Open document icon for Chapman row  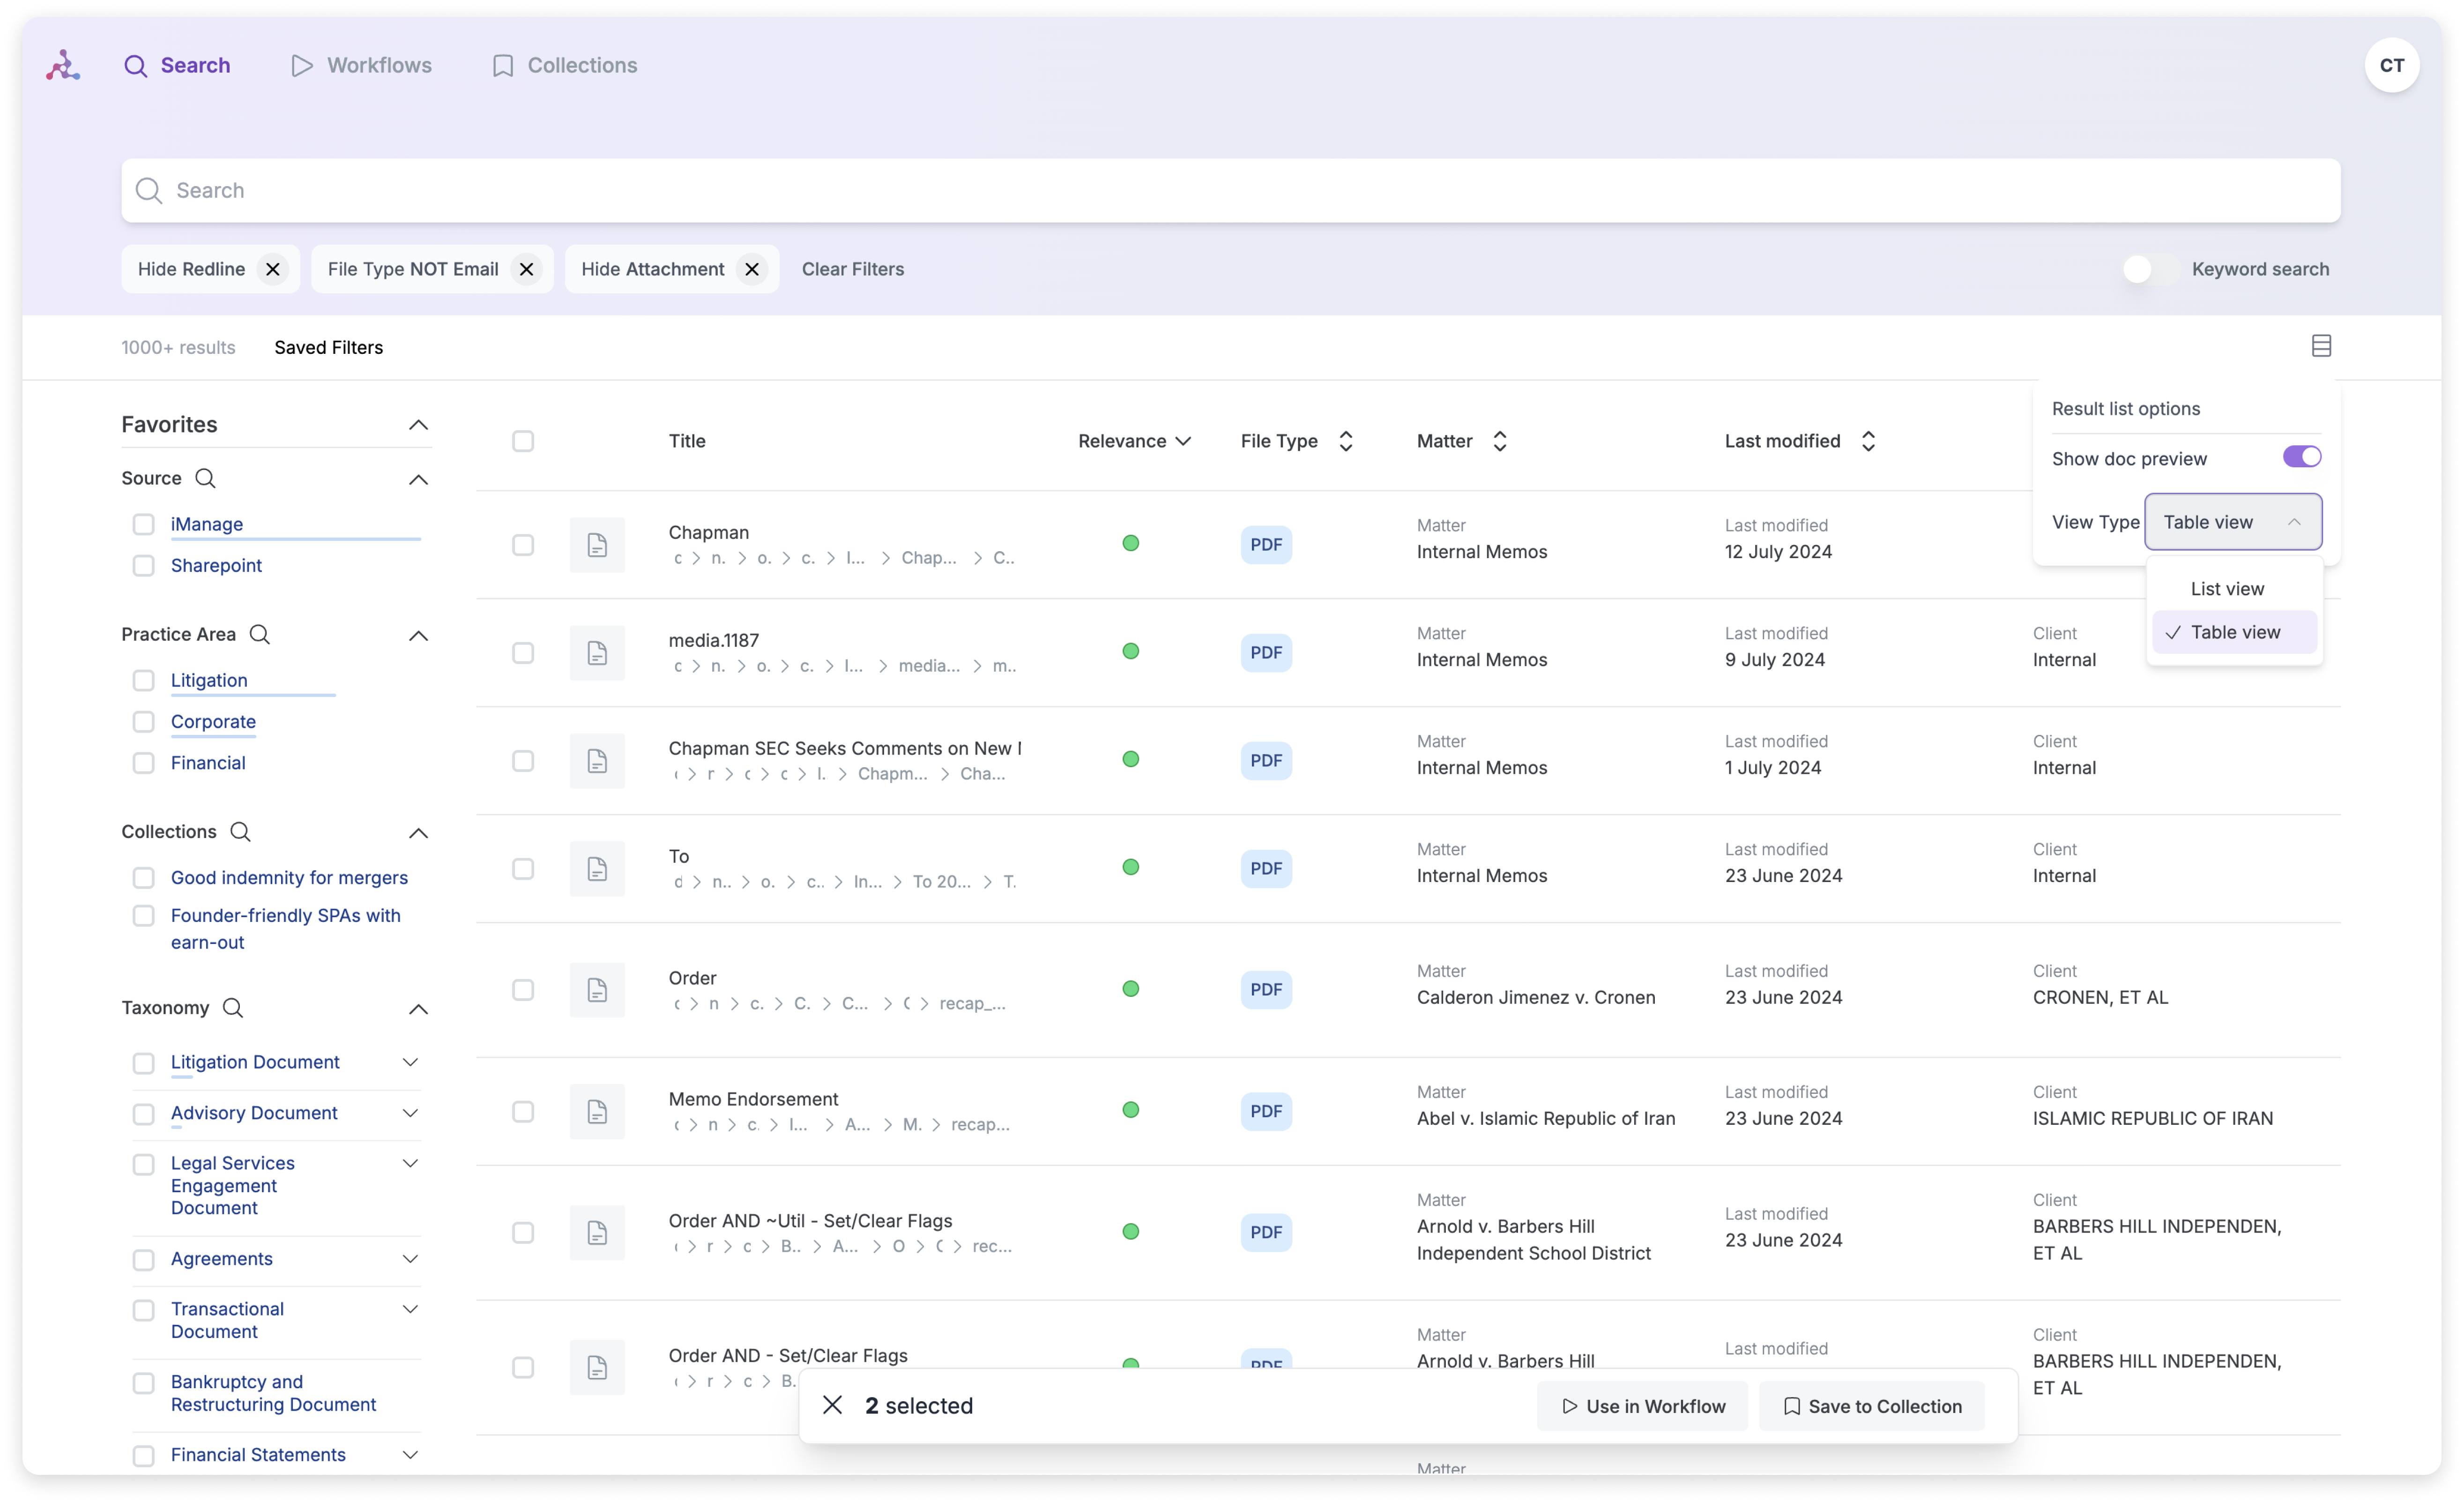coord(597,545)
